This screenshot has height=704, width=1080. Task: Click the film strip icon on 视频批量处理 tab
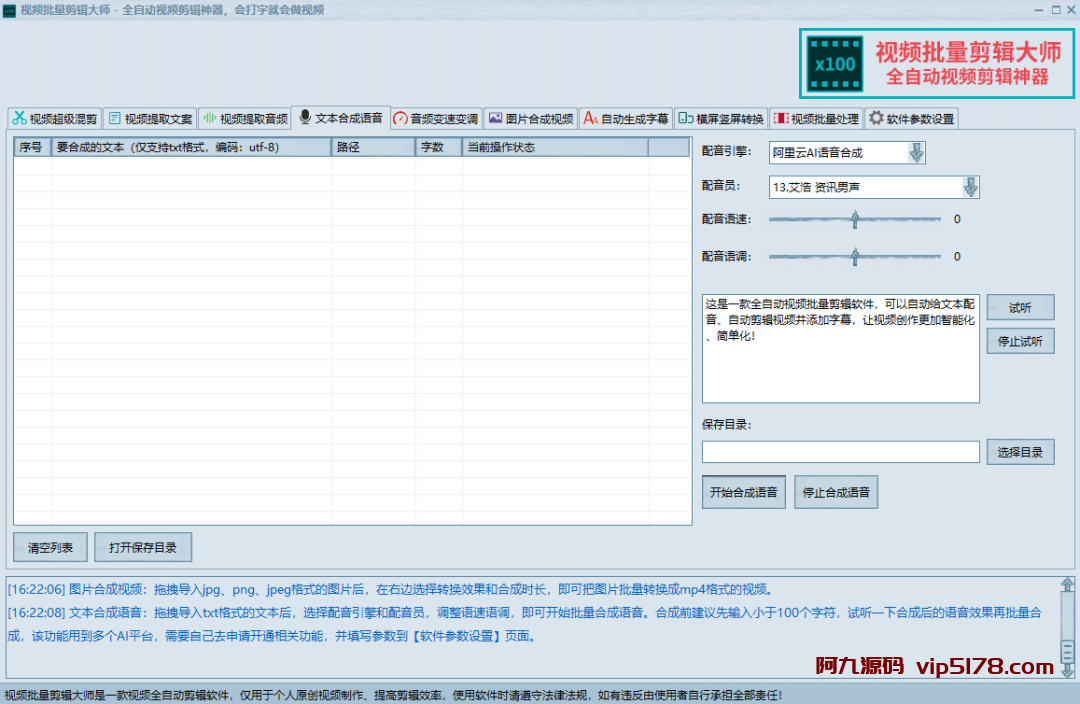780,119
